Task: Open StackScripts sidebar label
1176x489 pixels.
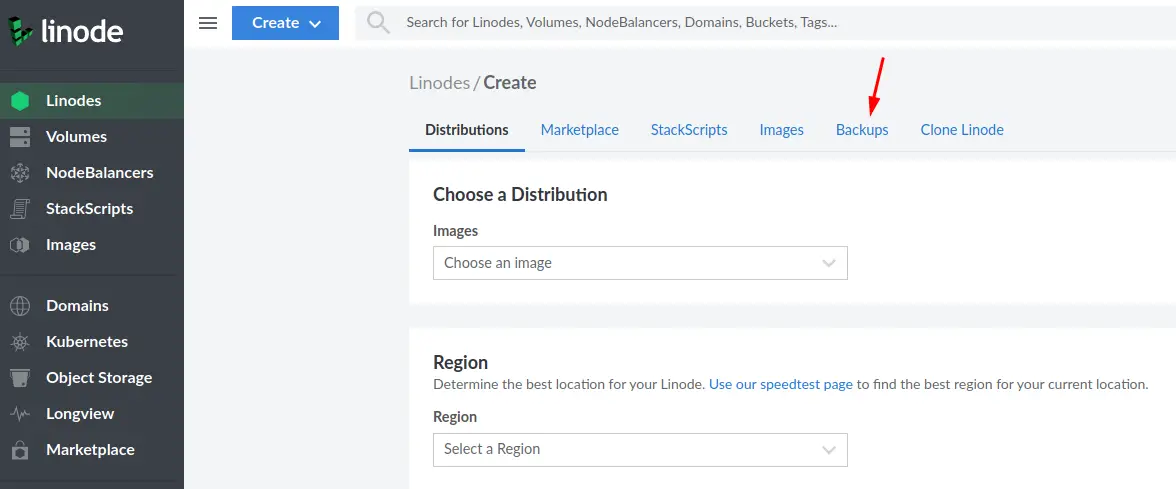Action: click(90, 208)
